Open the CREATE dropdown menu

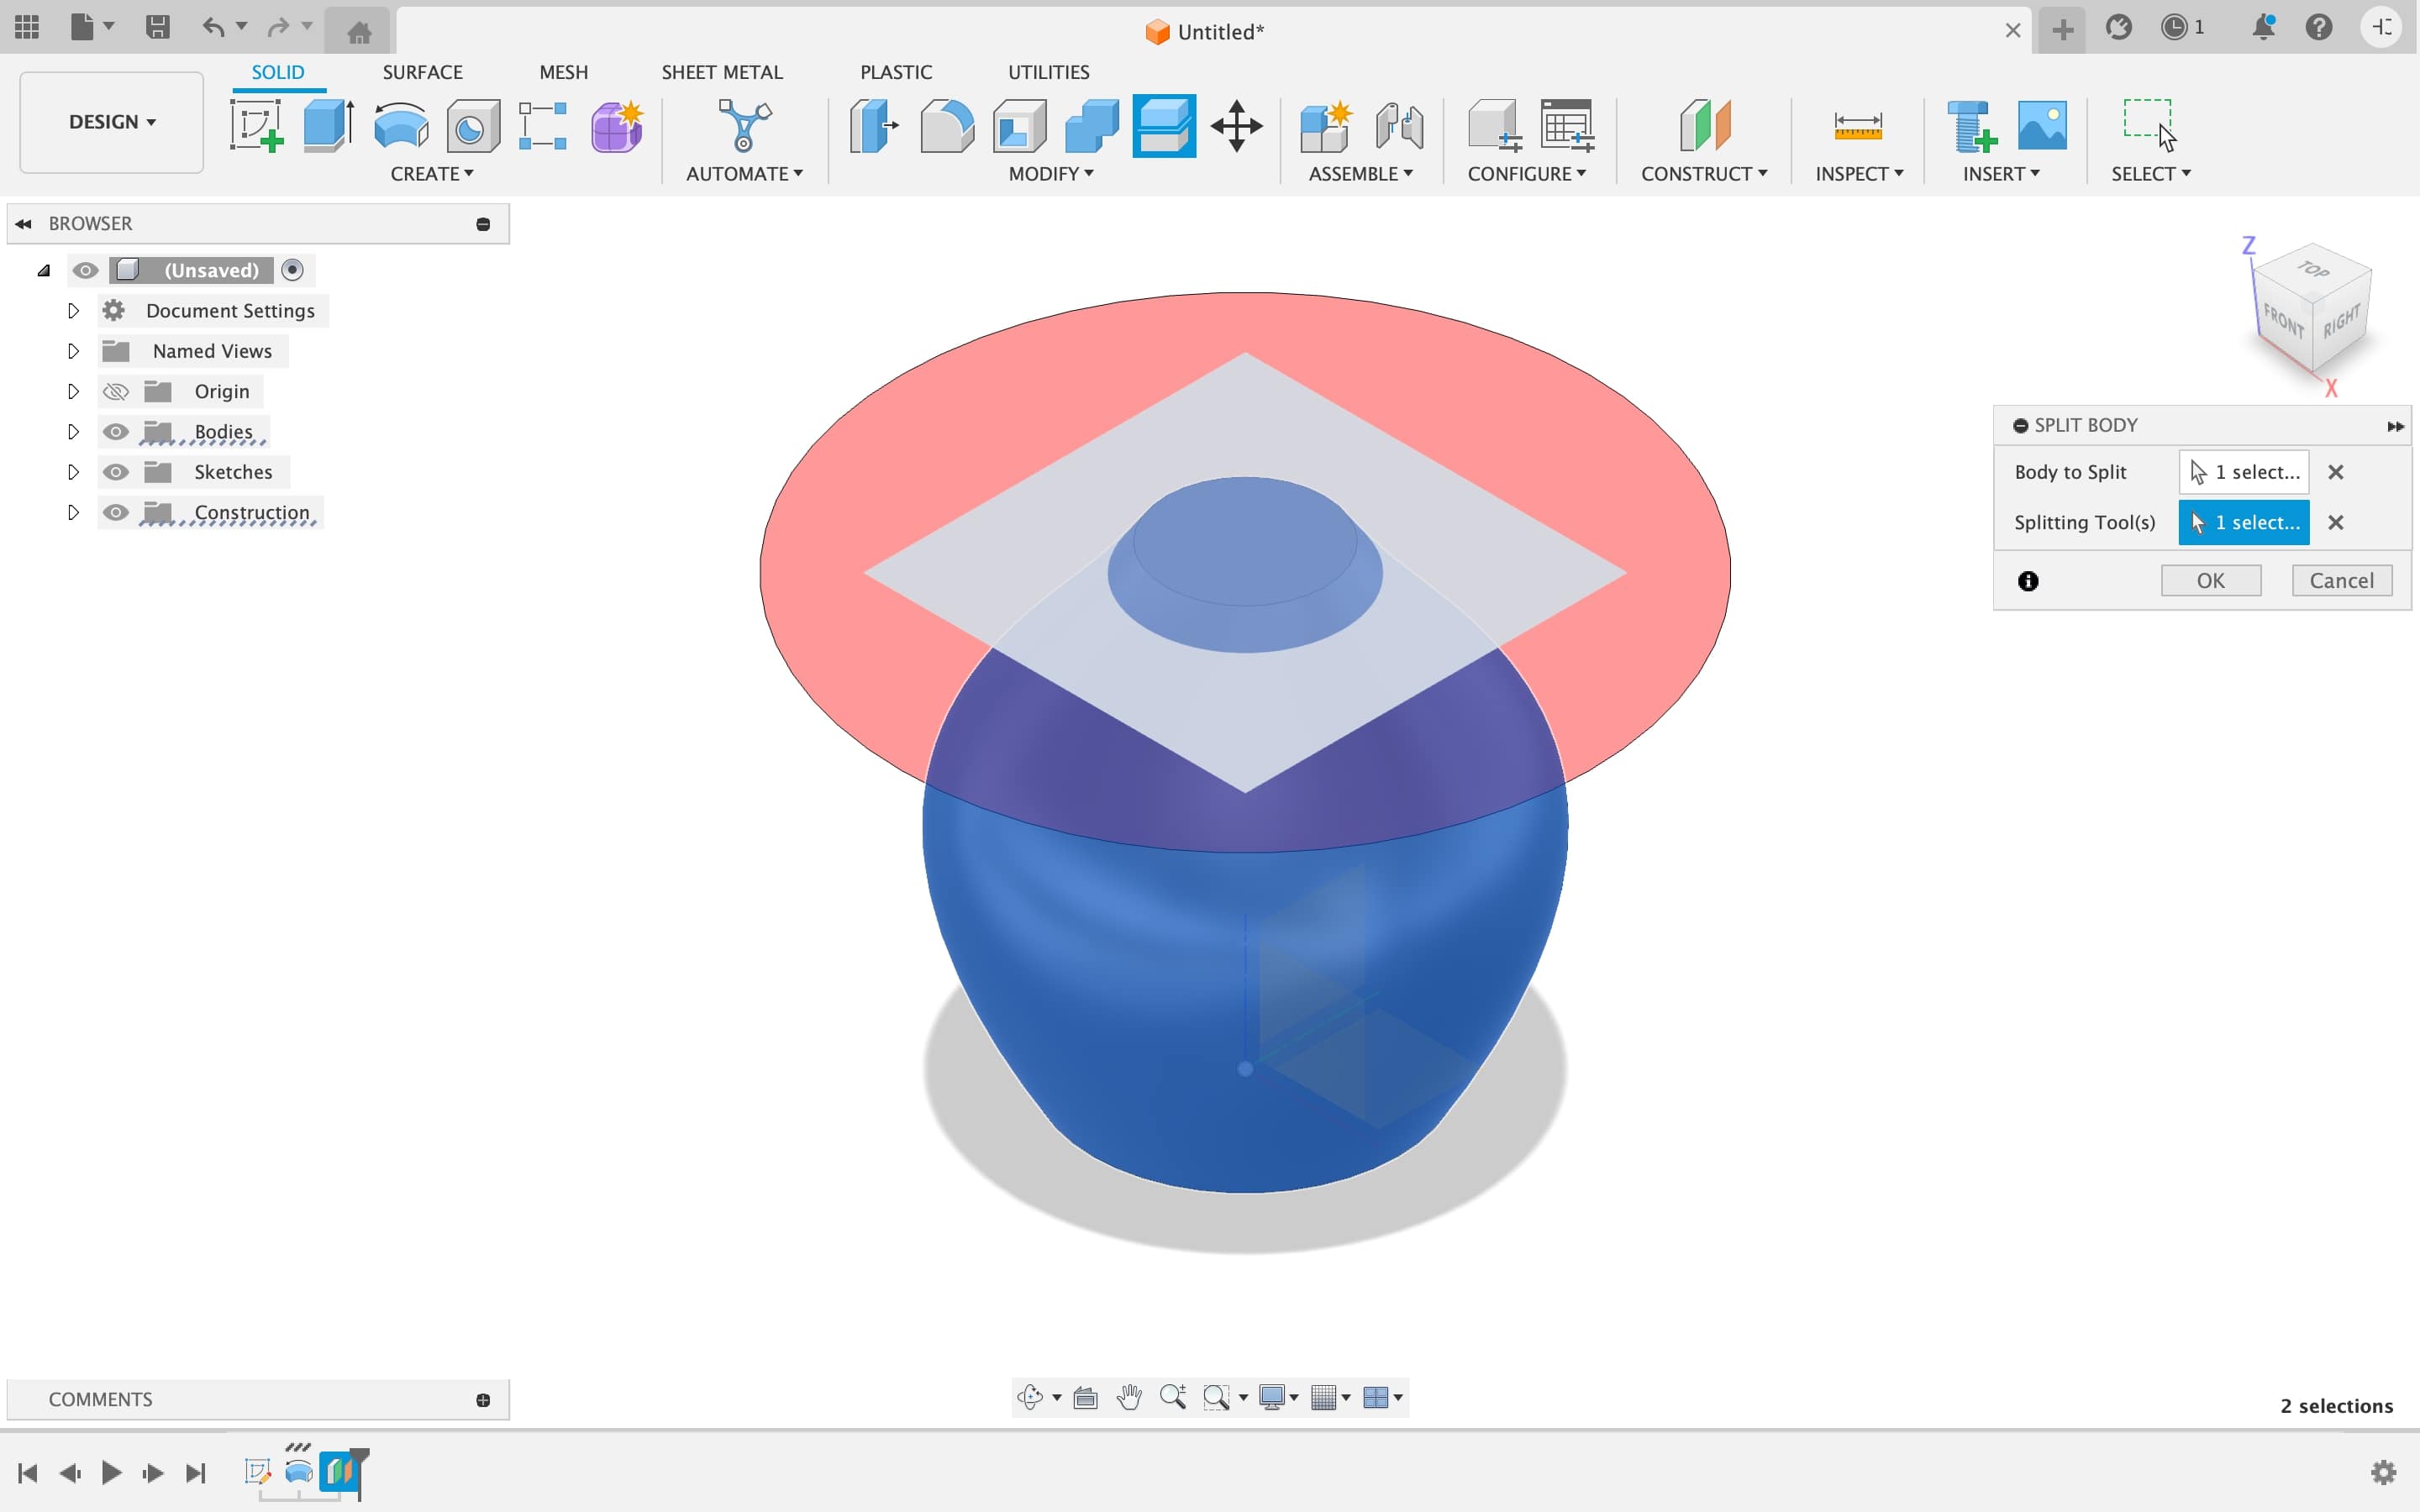pyautogui.click(x=432, y=174)
